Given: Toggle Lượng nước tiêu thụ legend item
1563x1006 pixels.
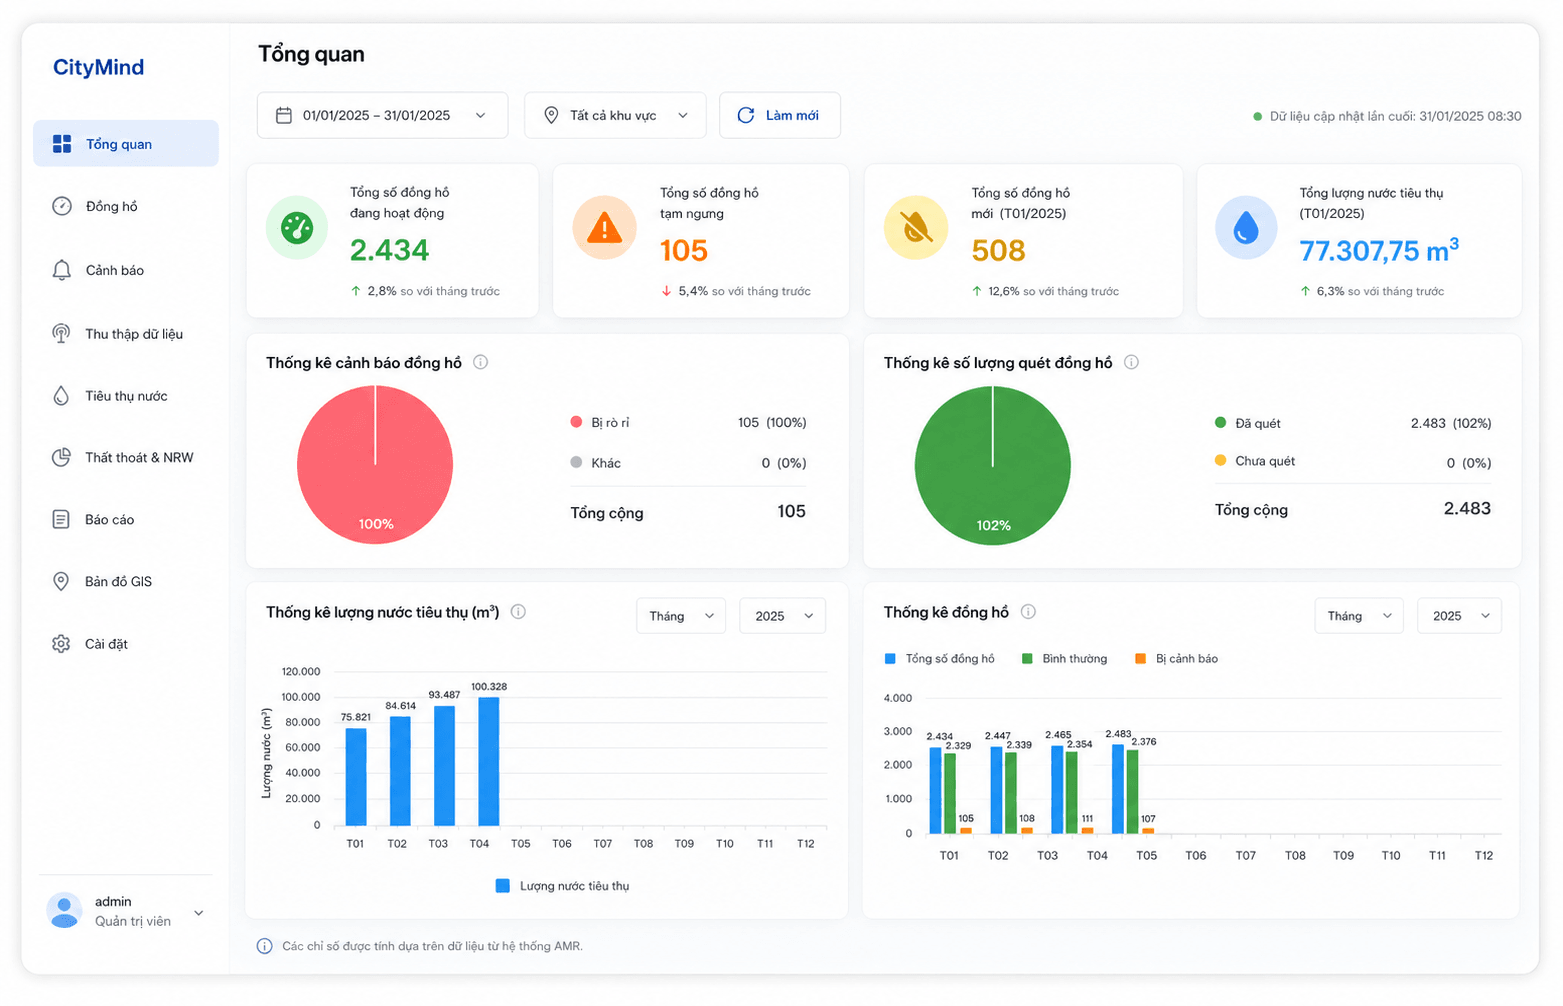Looking at the screenshot, I should [x=563, y=886].
